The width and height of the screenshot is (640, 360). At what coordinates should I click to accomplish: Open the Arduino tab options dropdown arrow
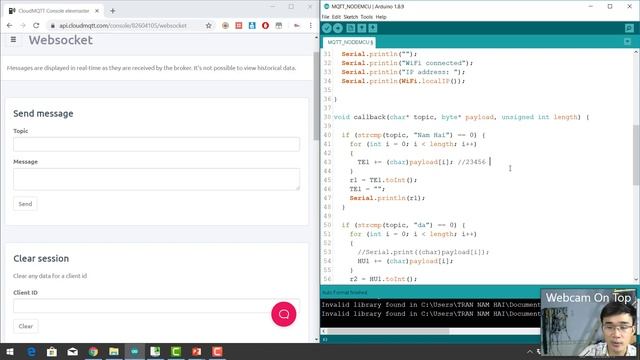(x=627, y=42)
